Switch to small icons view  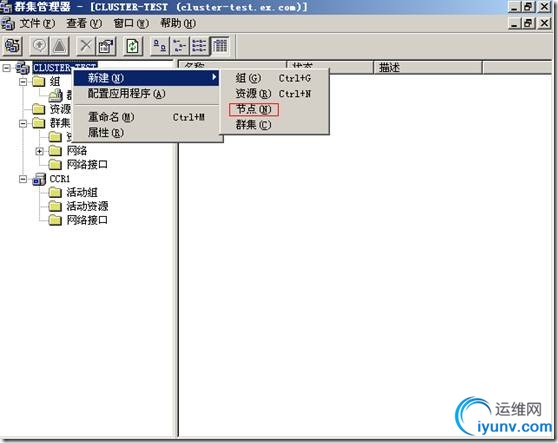179,46
